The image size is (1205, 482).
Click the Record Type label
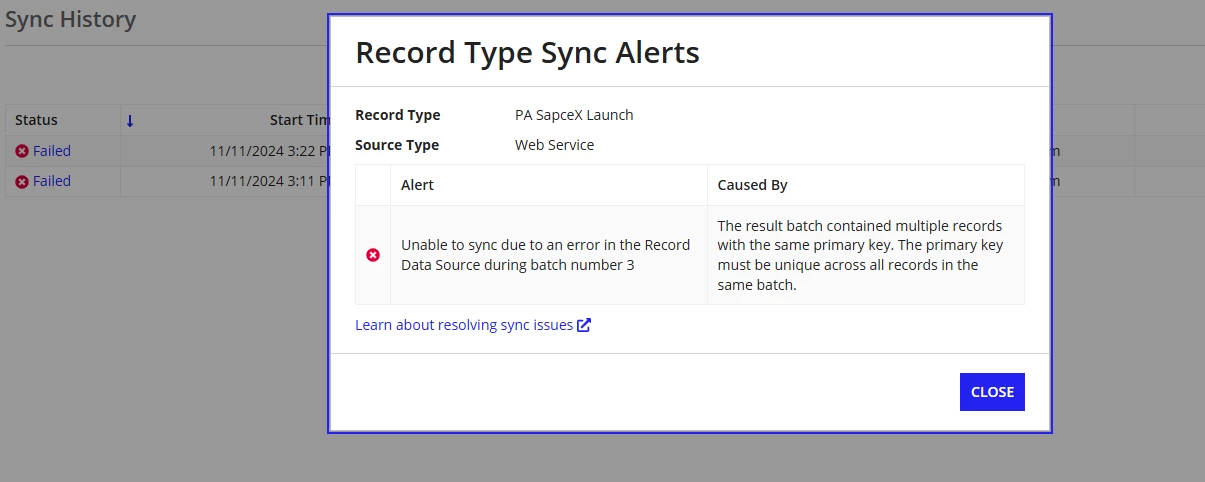[397, 115]
